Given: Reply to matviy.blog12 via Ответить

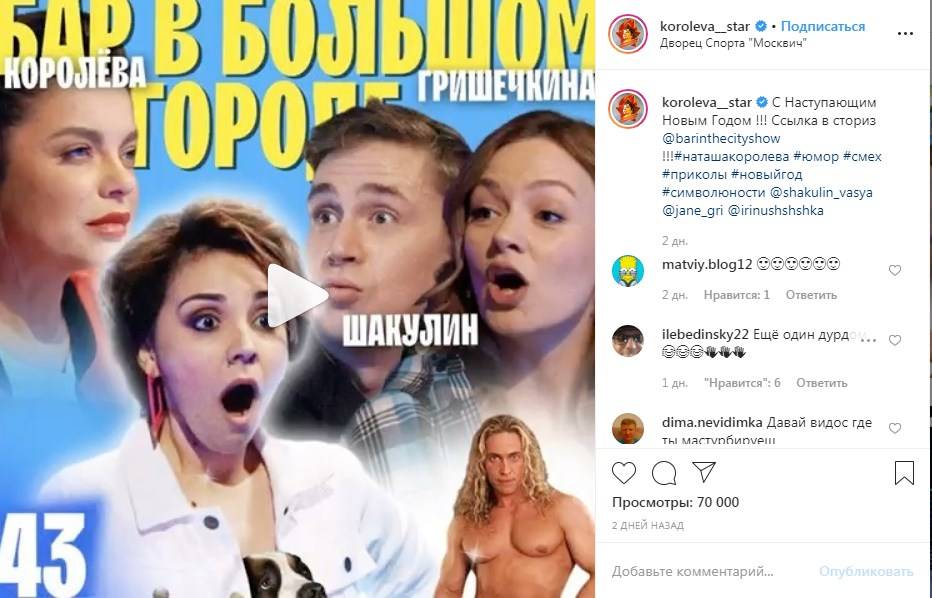Looking at the screenshot, I should tap(811, 295).
